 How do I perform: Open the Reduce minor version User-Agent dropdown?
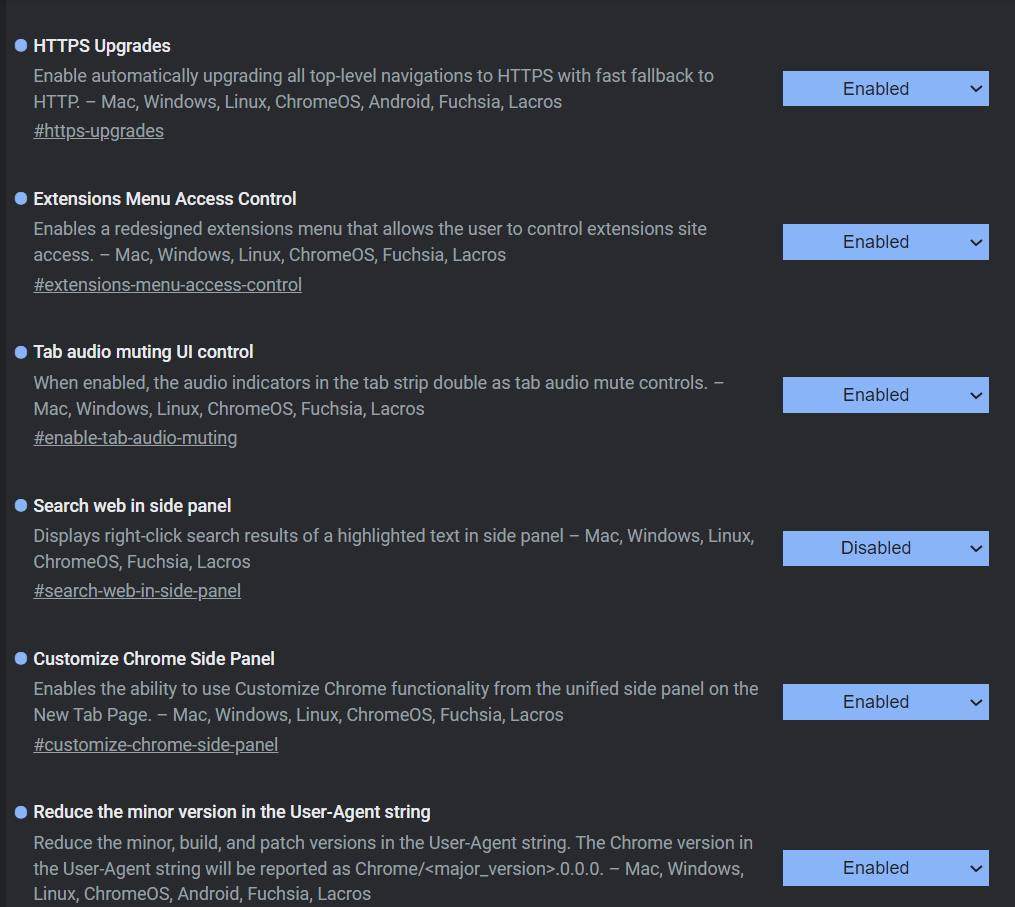(885, 868)
